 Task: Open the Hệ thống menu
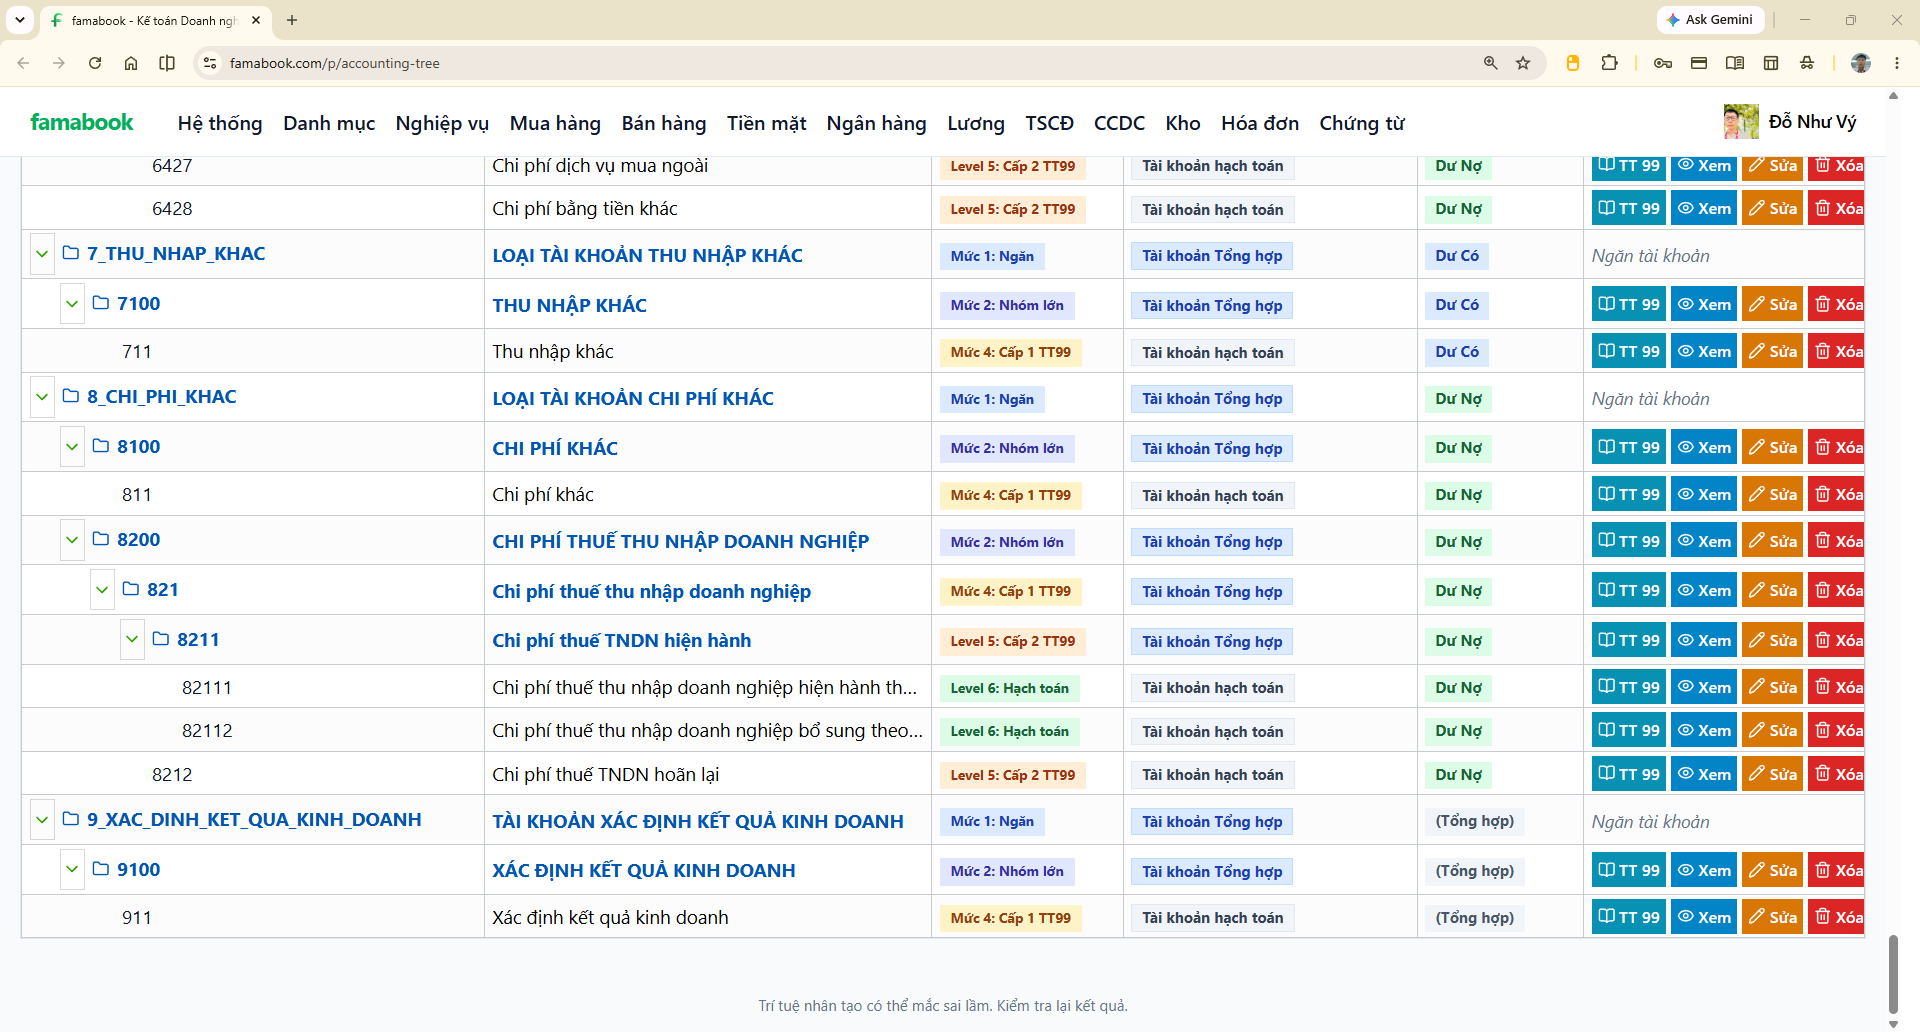[220, 123]
